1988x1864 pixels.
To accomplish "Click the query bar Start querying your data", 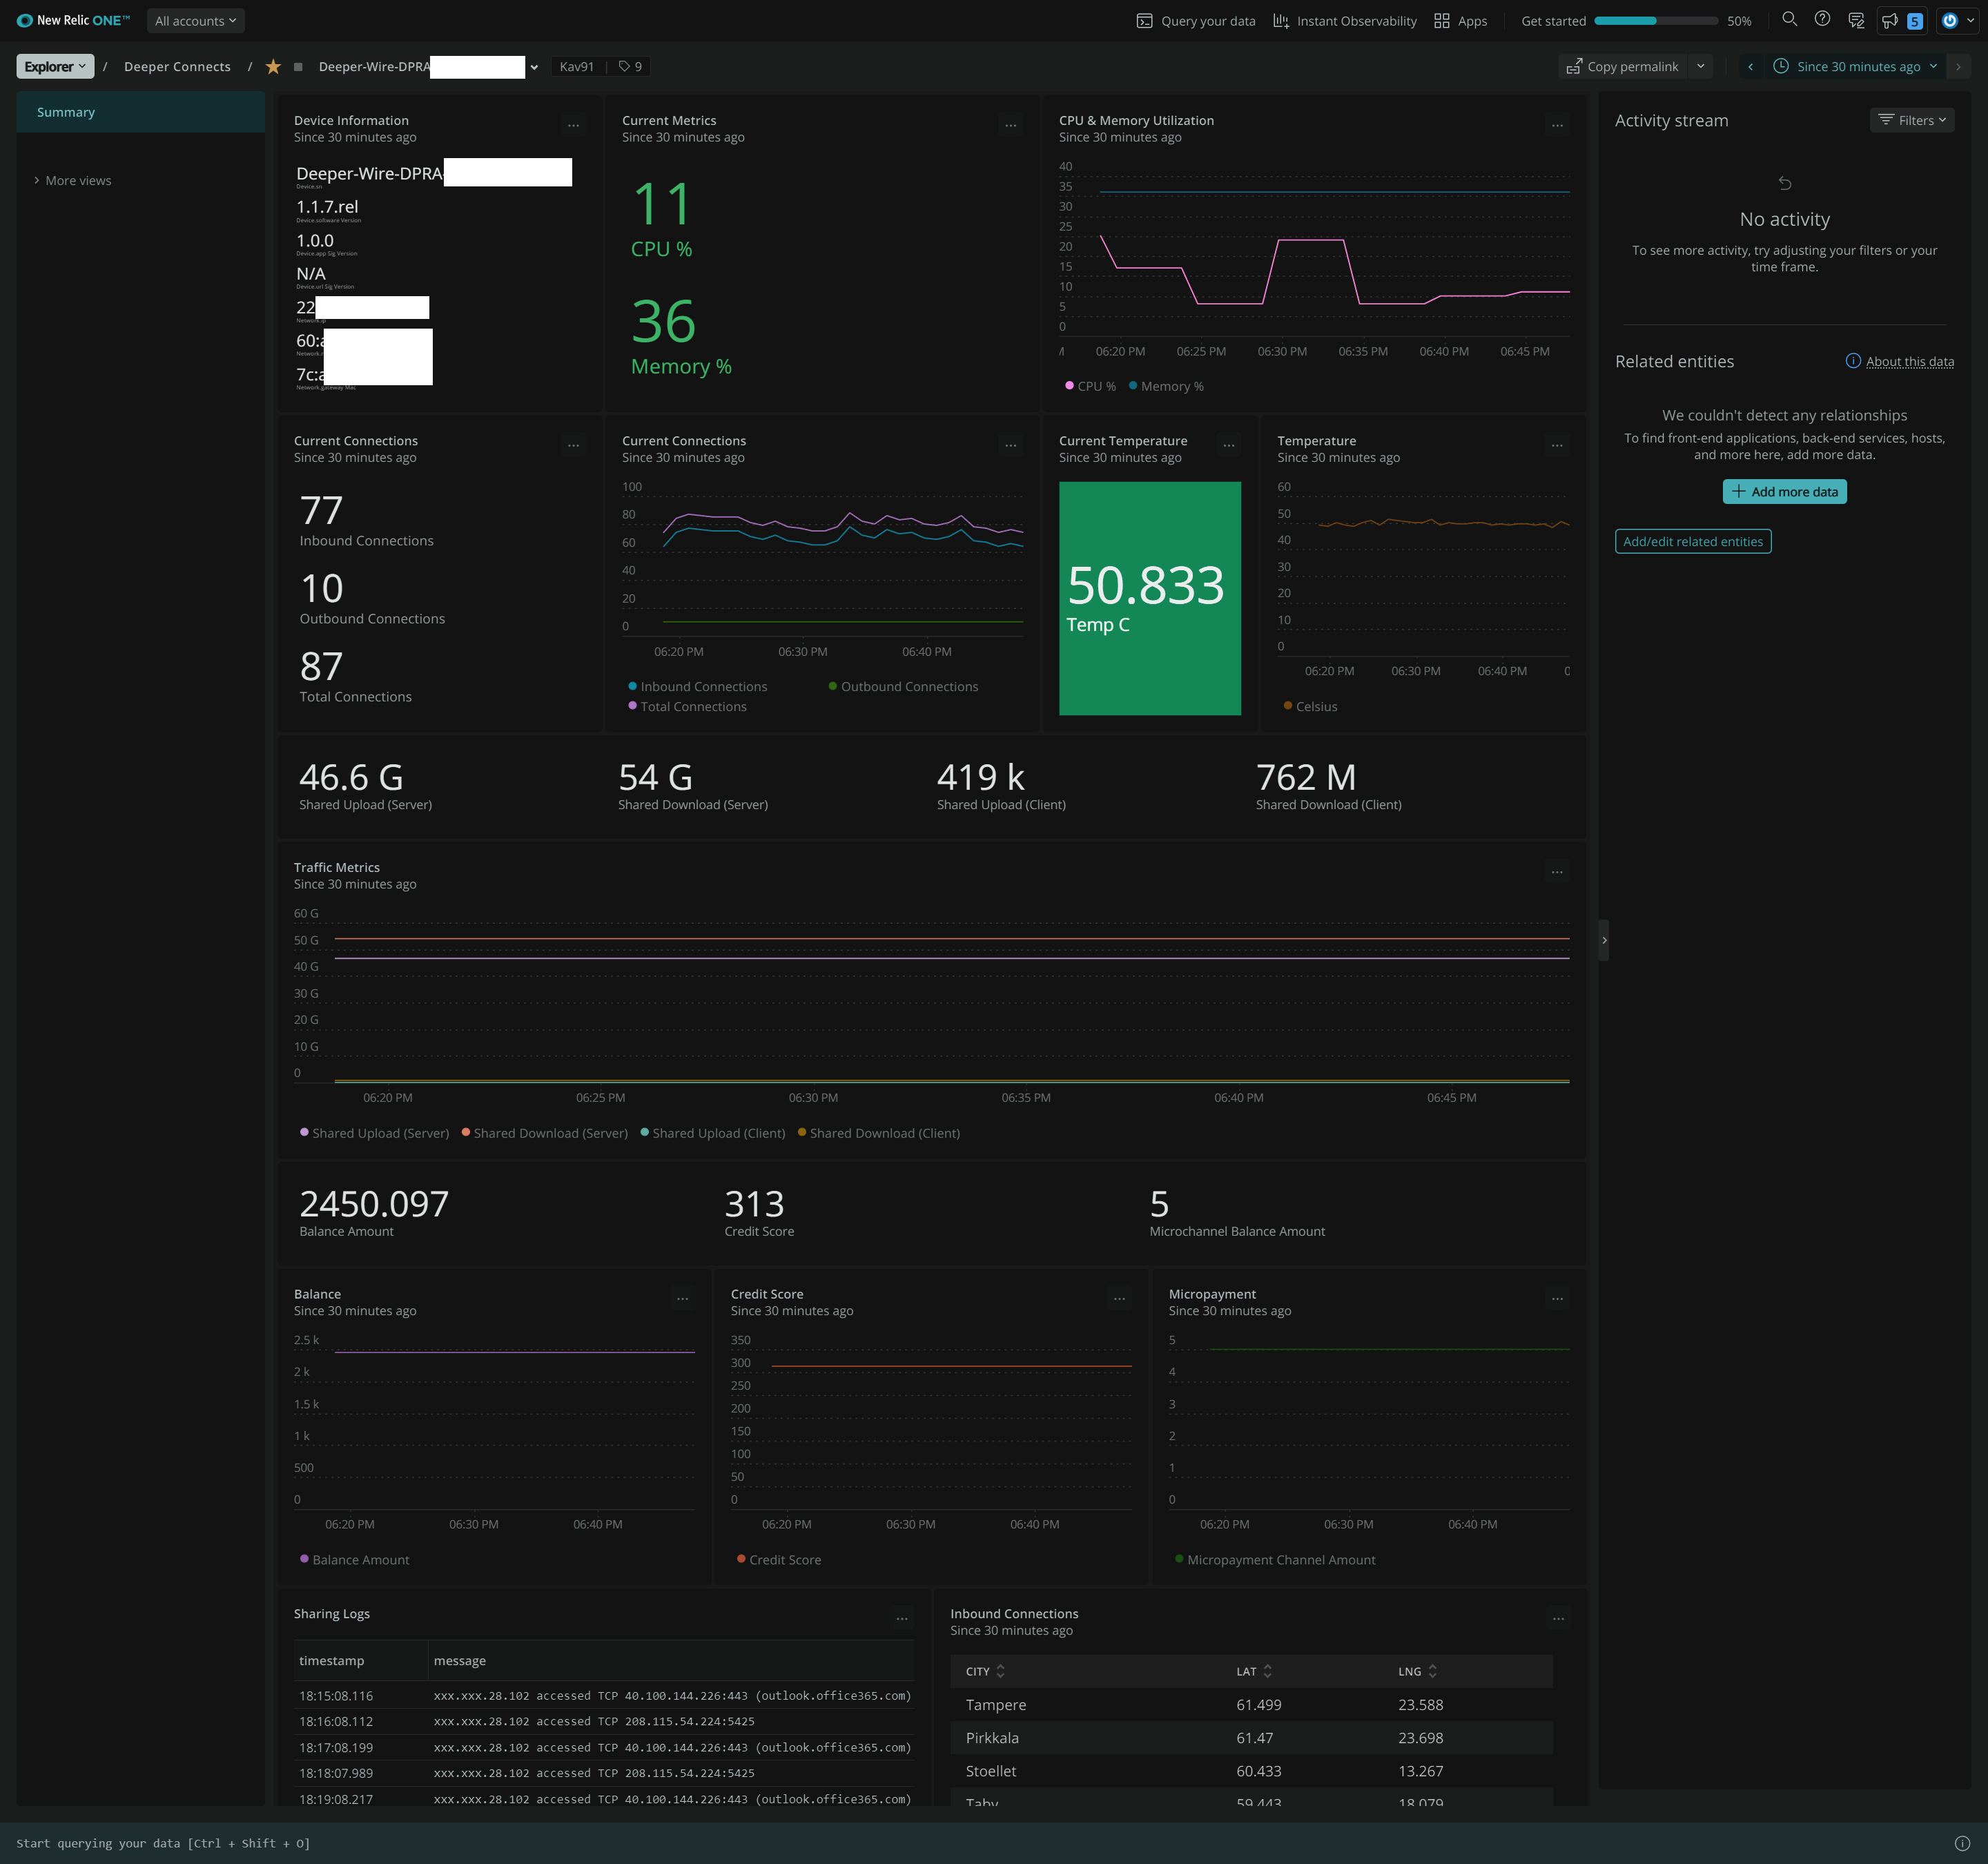I will tap(163, 1843).
